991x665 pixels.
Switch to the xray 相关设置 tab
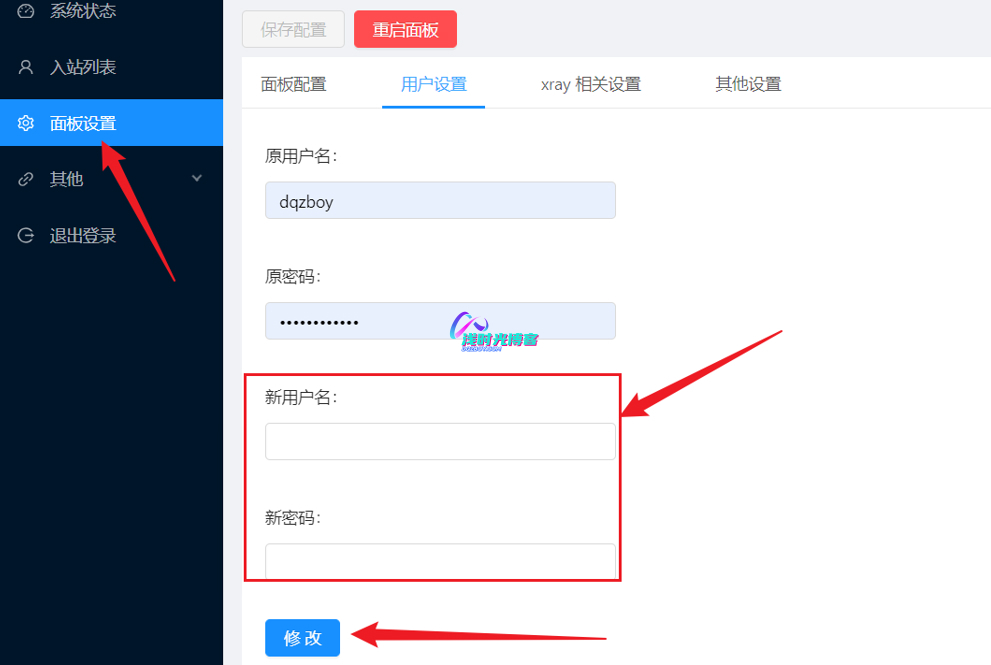[591, 84]
